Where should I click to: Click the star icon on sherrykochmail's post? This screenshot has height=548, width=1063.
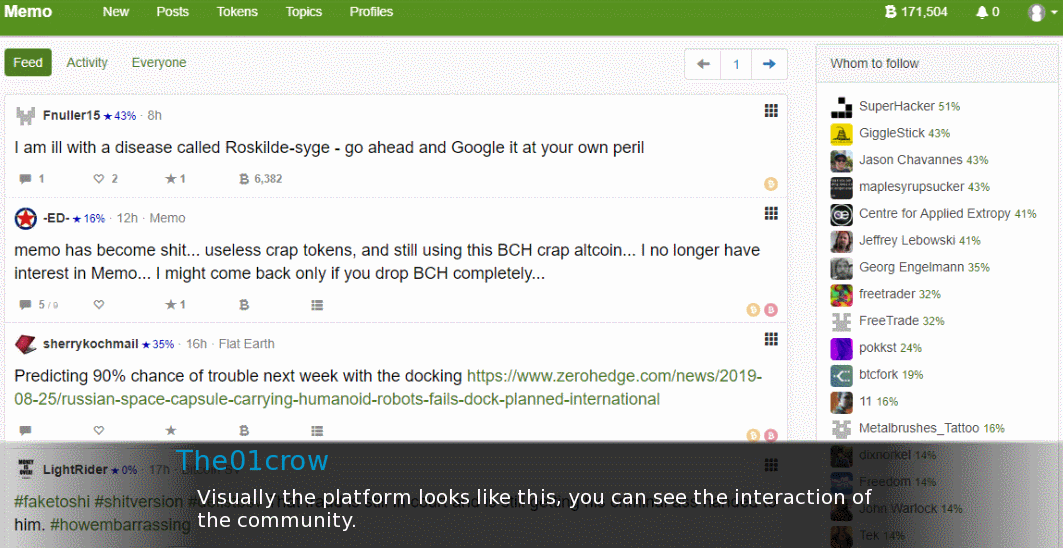(171, 431)
